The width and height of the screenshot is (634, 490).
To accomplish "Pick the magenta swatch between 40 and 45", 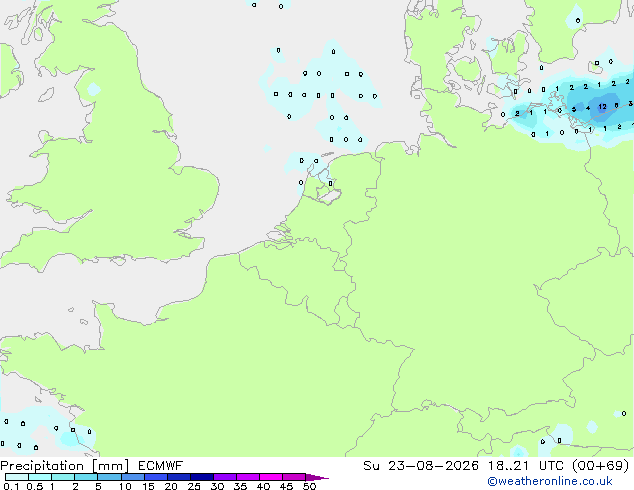I will (x=271, y=477).
